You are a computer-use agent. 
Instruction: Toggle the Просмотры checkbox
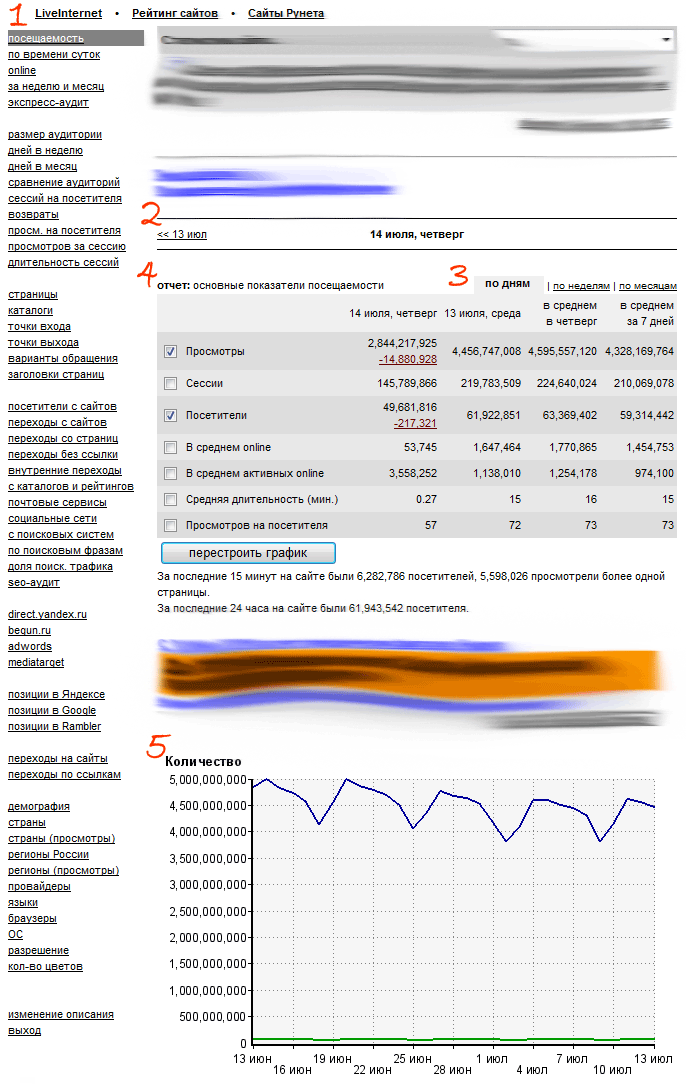(x=170, y=351)
